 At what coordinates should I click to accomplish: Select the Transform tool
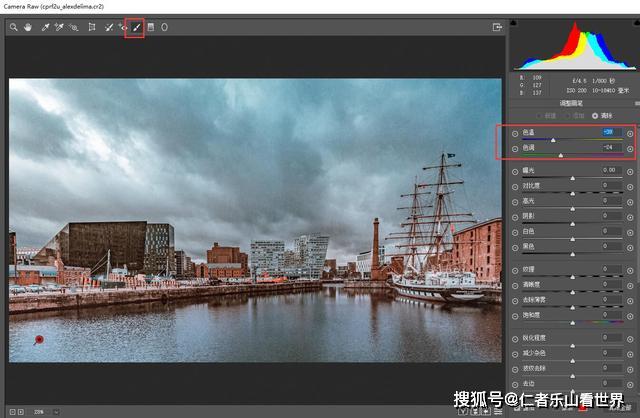(92, 27)
